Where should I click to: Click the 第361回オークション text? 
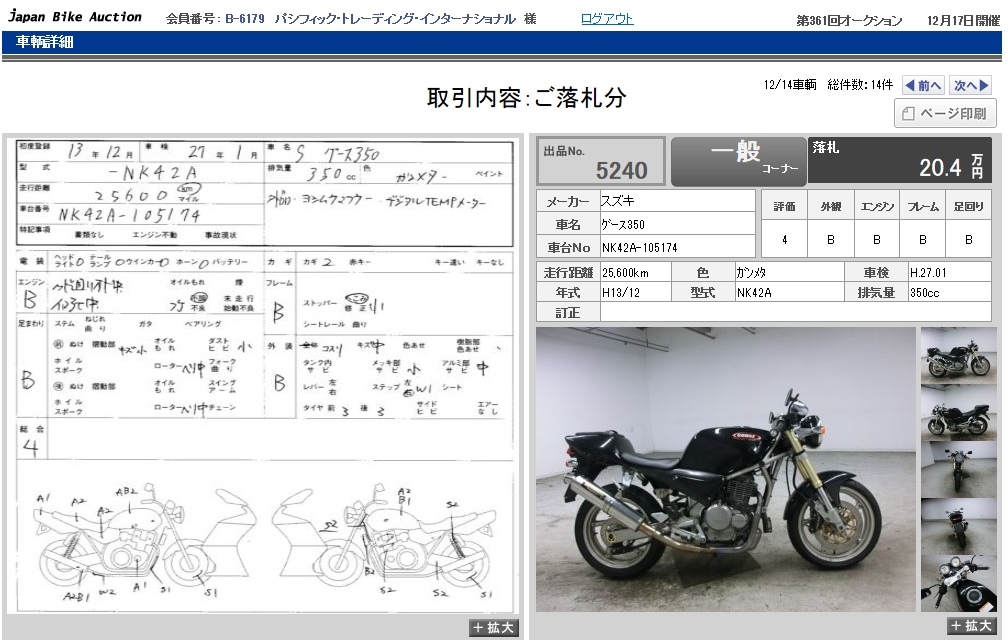click(x=849, y=21)
